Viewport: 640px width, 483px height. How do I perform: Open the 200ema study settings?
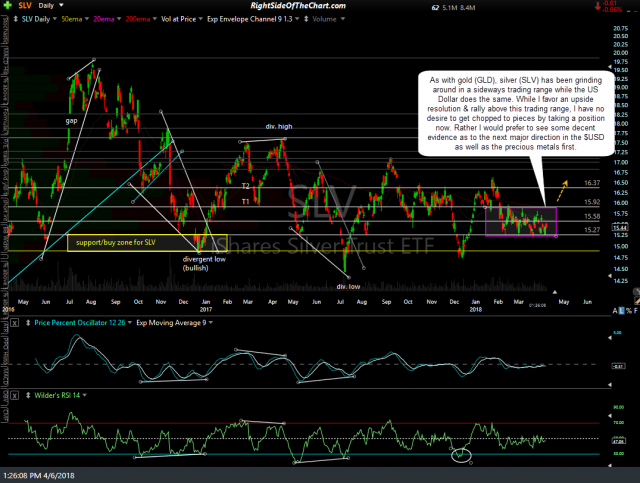(138, 19)
